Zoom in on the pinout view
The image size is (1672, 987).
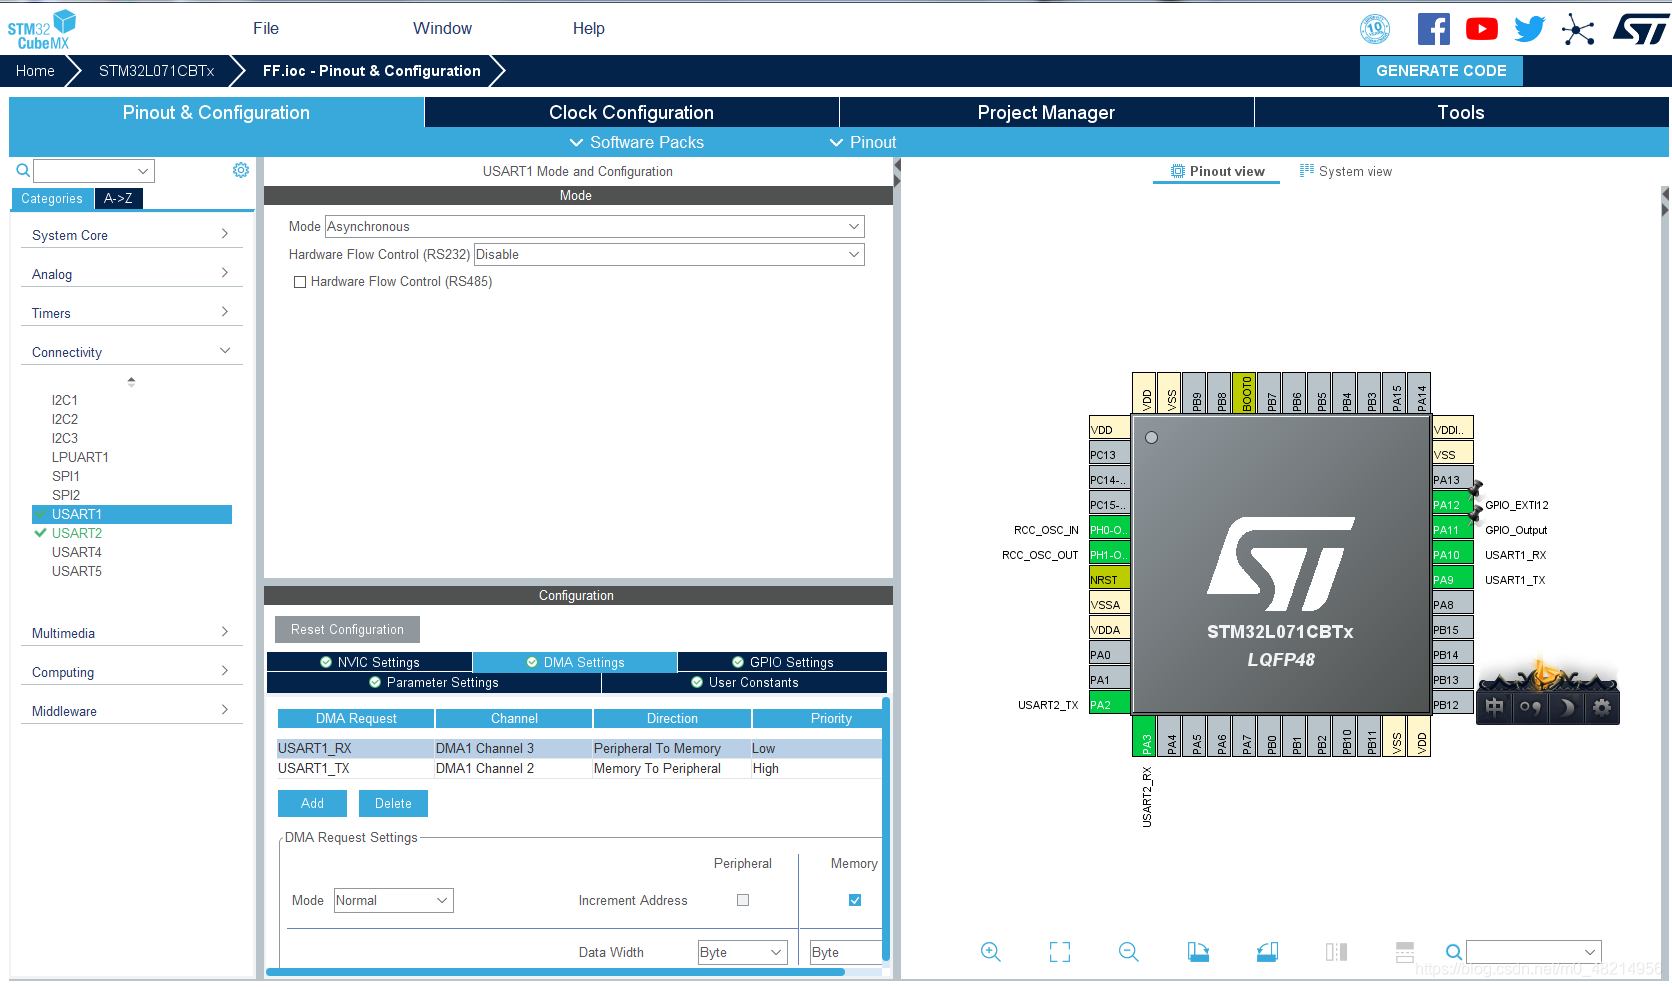click(x=990, y=952)
